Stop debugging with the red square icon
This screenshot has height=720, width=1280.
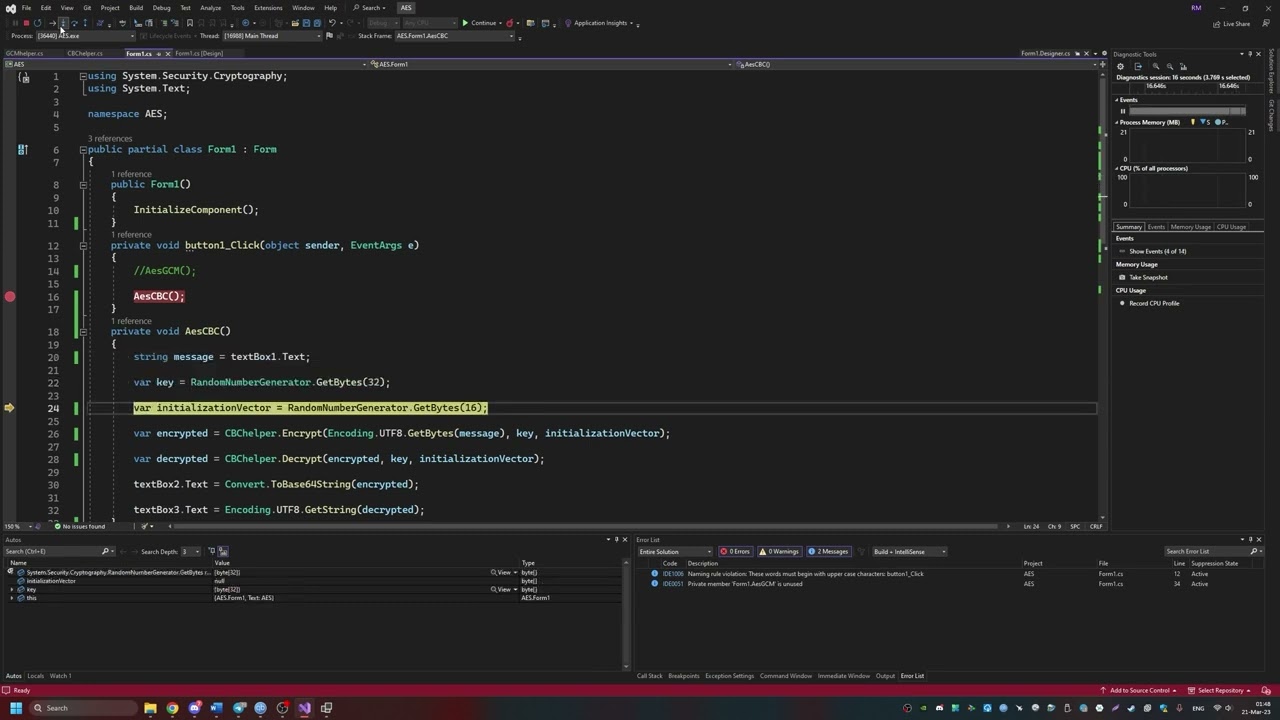[x=26, y=23]
